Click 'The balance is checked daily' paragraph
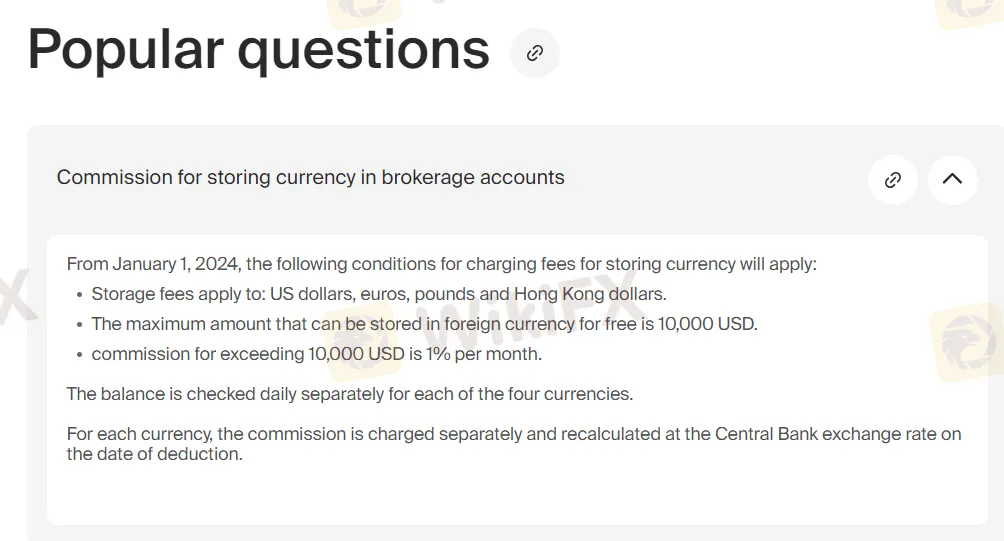 (x=350, y=394)
